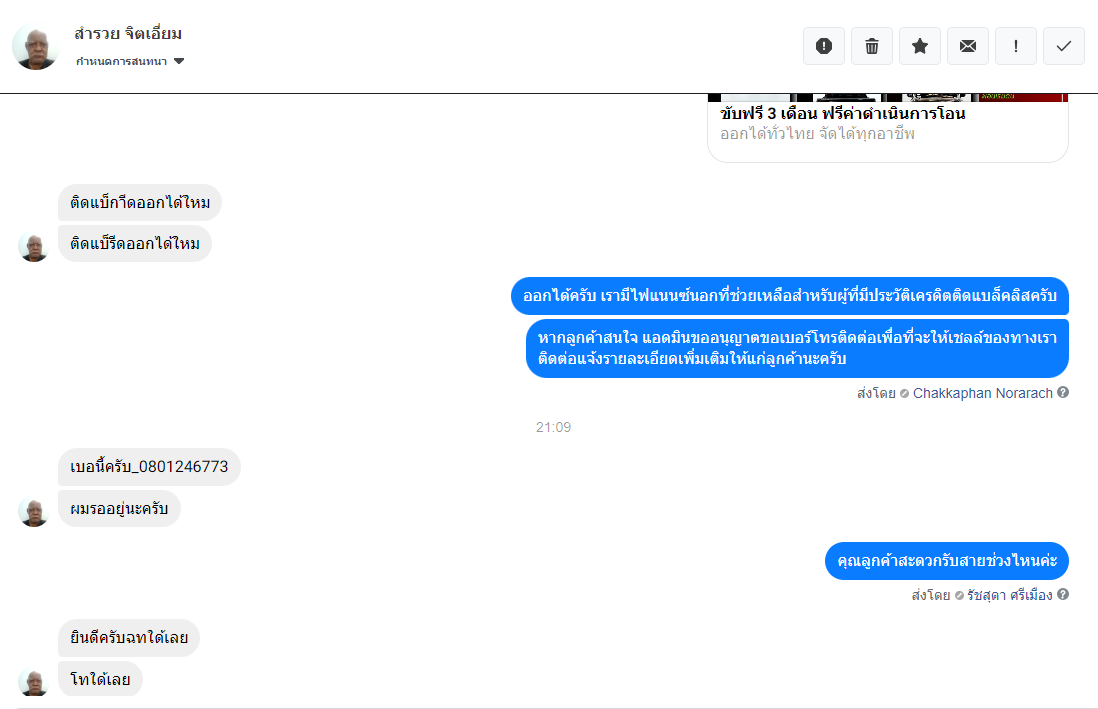Mark conversation done with the checkmark
The height and width of the screenshot is (709, 1098).
coord(1064,46)
